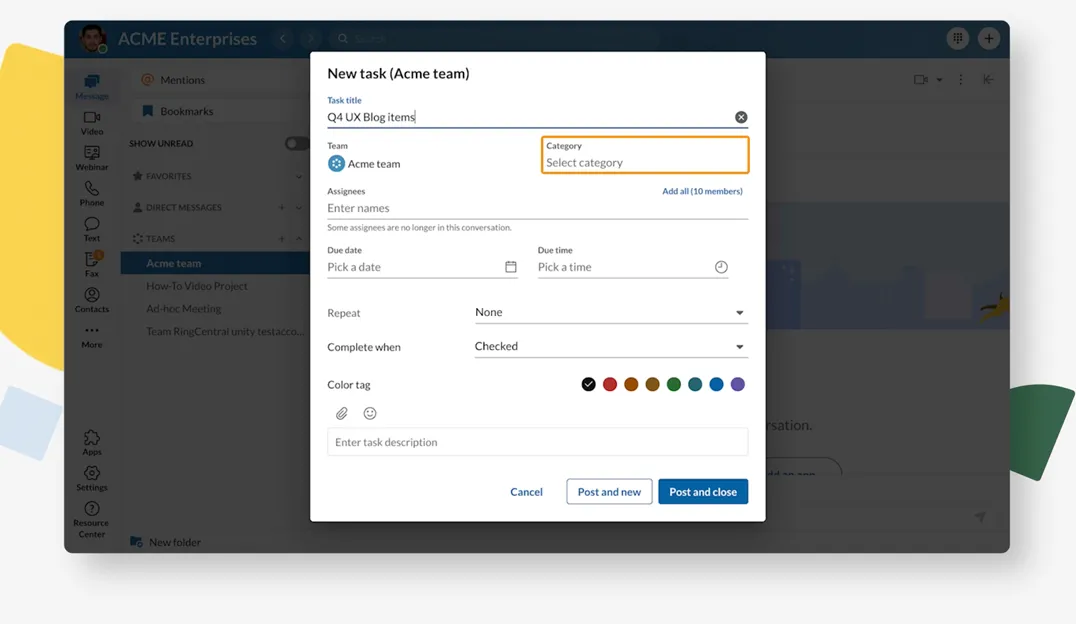Screen dimensions: 1076x624
Task: Cancel the new task dialog
Action: (526, 492)
